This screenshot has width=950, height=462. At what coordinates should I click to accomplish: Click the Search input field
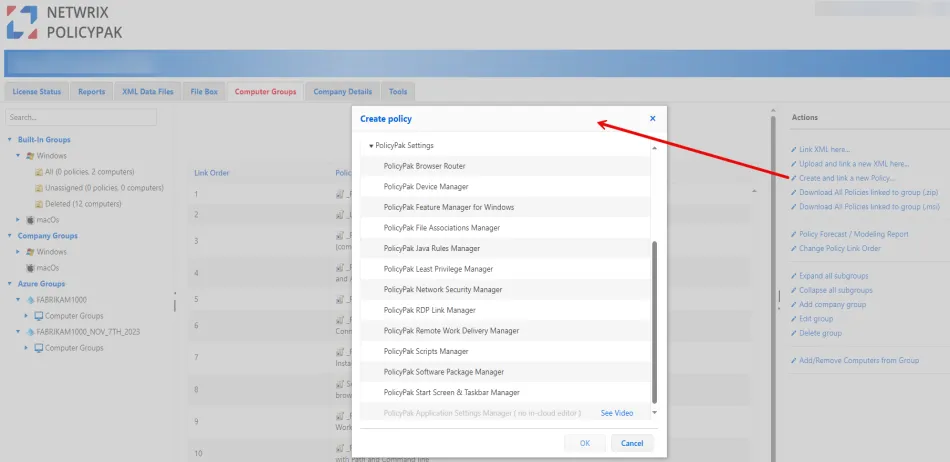[80, 118]
